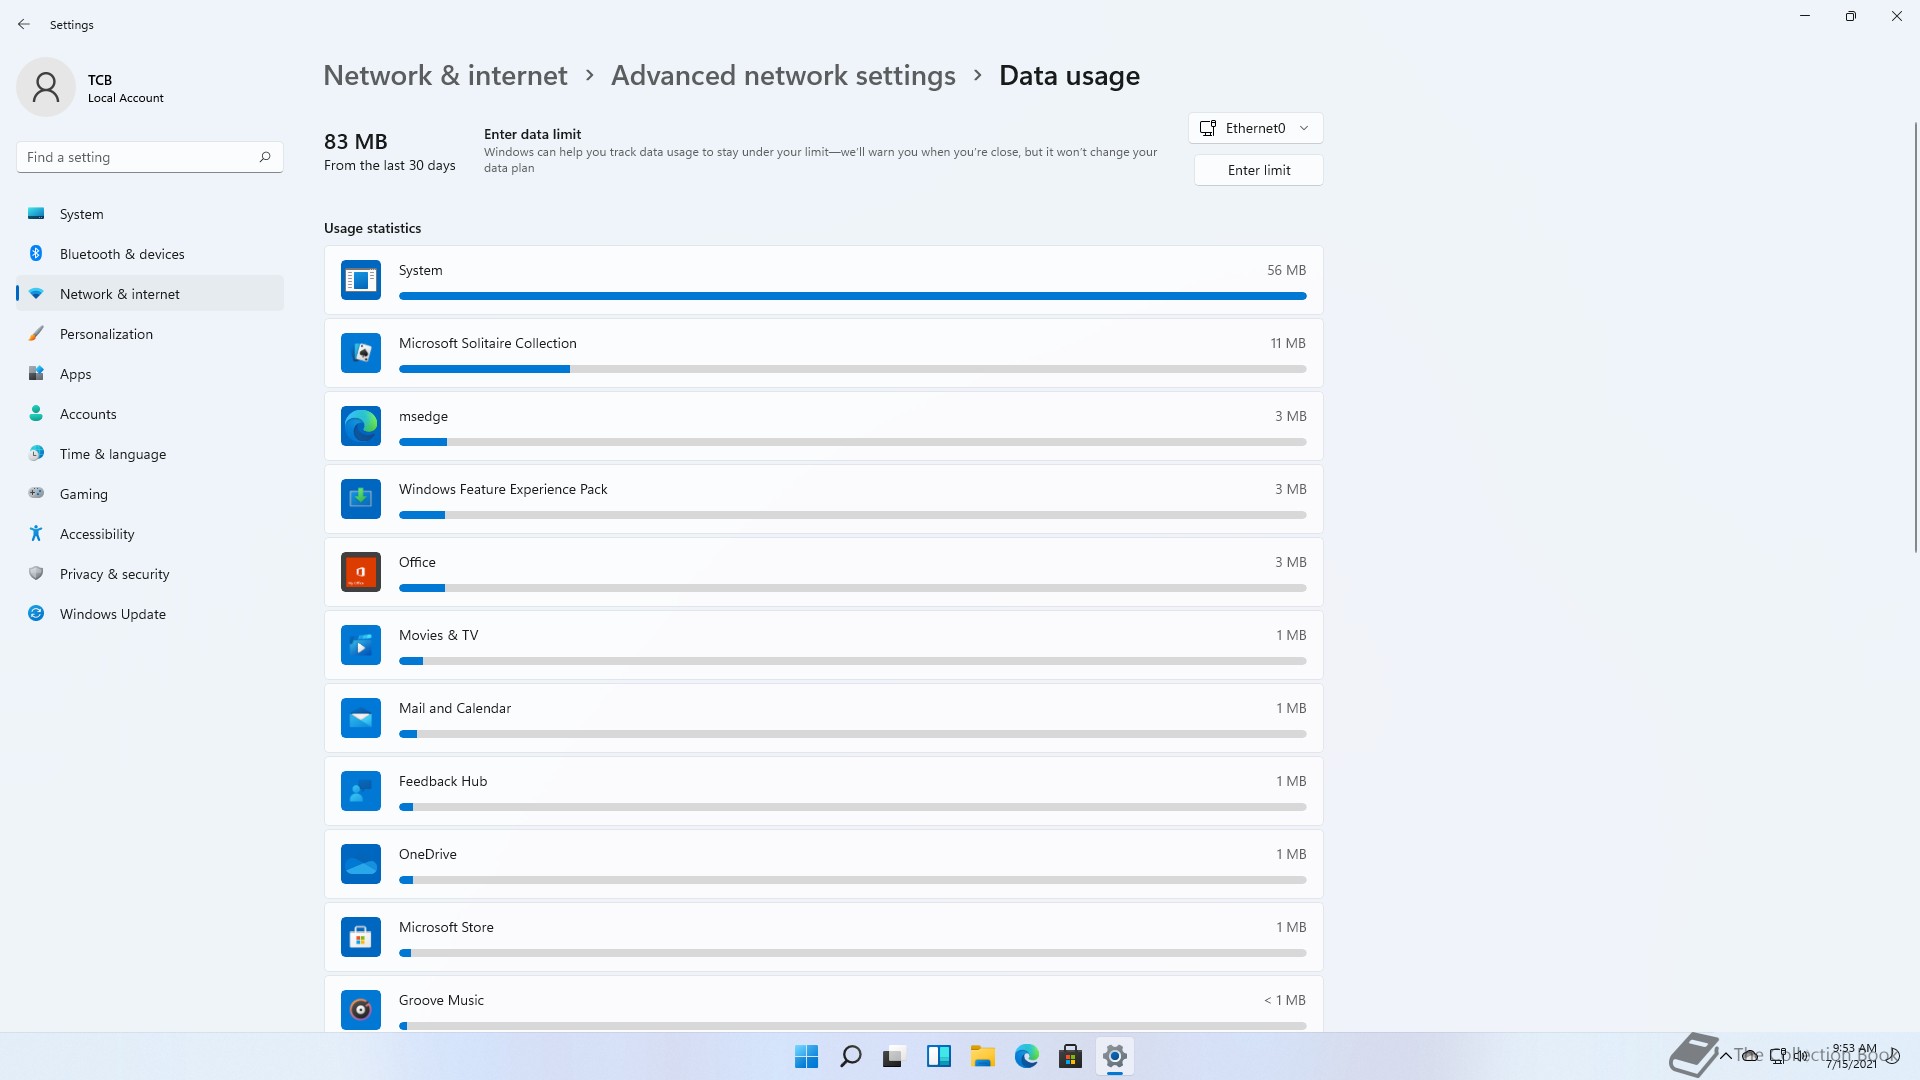Click the Mail and Calendar label
Viewport: 1920px width, 1080px height.
(x=455, y=708)
